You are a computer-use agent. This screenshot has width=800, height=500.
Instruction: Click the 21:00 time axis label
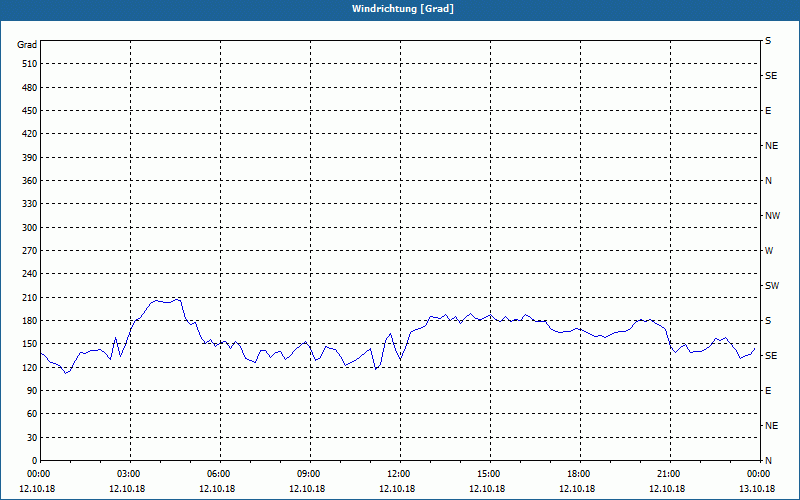[x=669, y=474]
